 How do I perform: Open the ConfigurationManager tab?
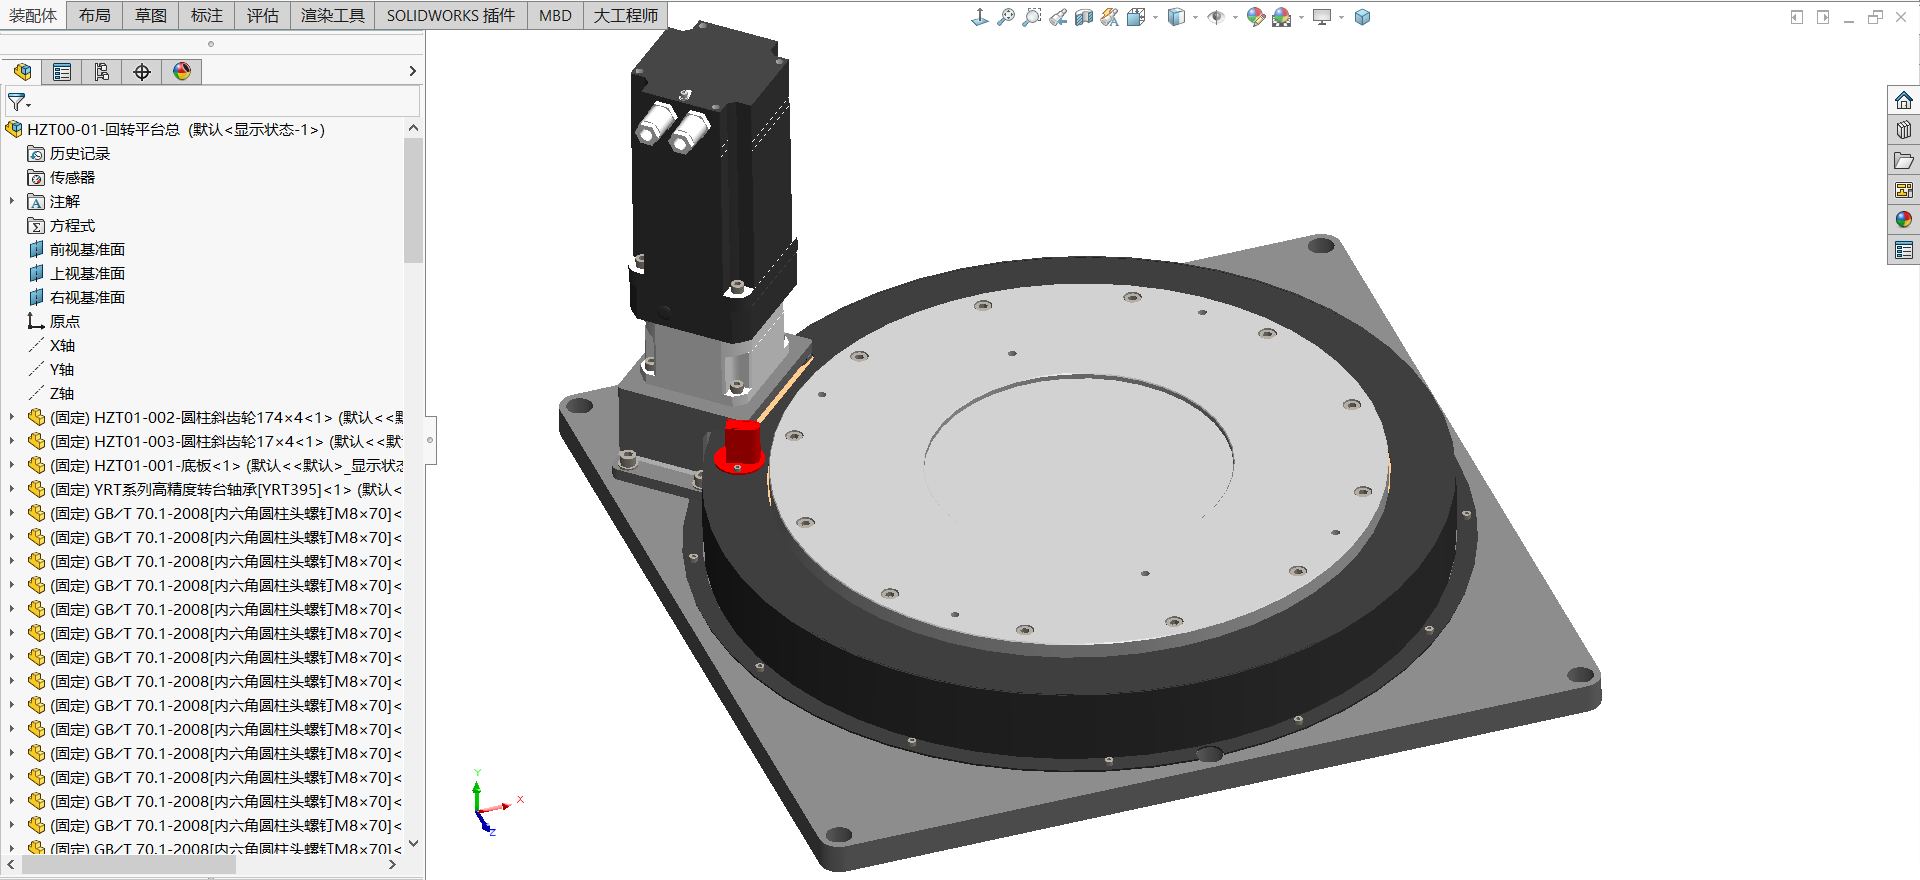[102, 72]
